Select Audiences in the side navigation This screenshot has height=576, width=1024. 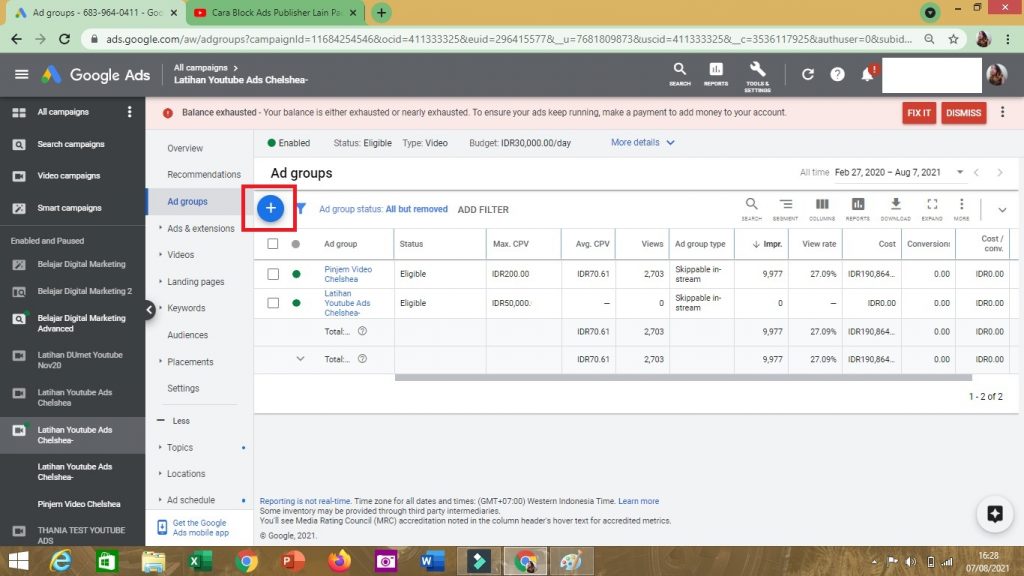coord(187,335)
